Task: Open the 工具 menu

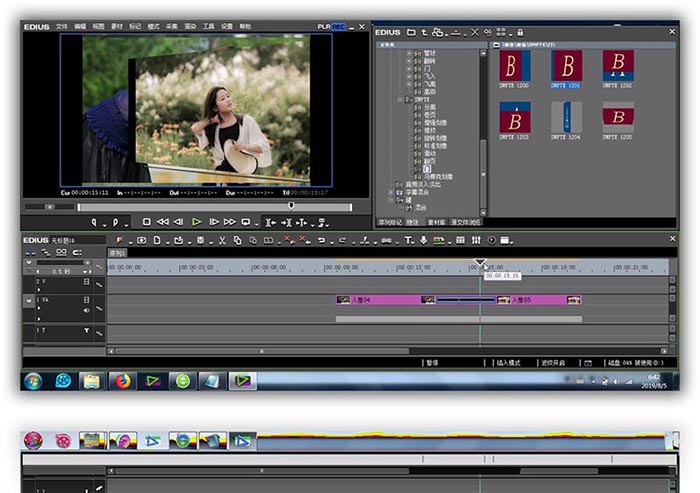Action: point(208,26)
